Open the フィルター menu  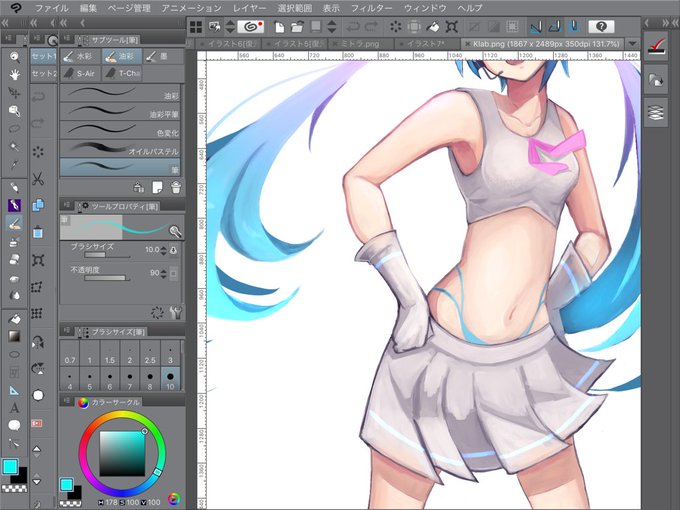pos(372,8)
